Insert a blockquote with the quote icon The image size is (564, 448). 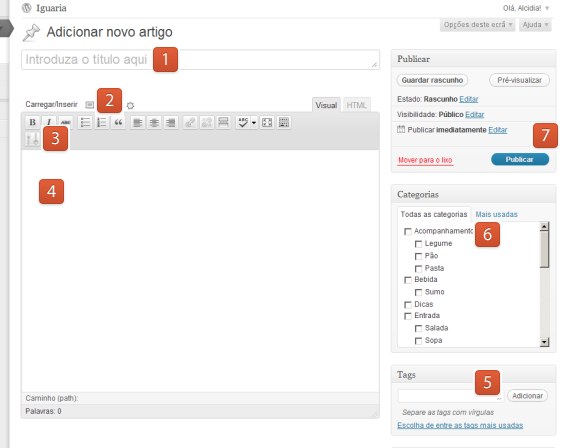[x=118, y=122]
